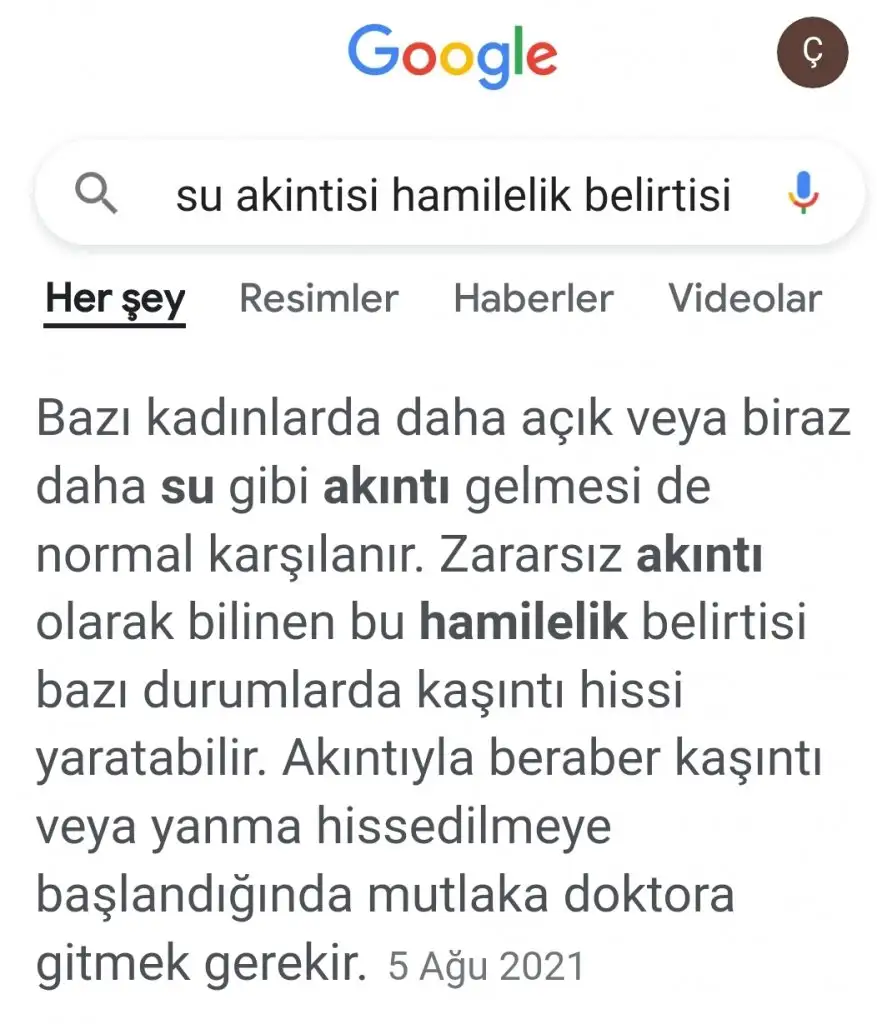Image resolution: width=877 pixels, height=1024 pixels.
Task: Focus the search box containing 'su akintisi'
Action: tap(450, 193)
